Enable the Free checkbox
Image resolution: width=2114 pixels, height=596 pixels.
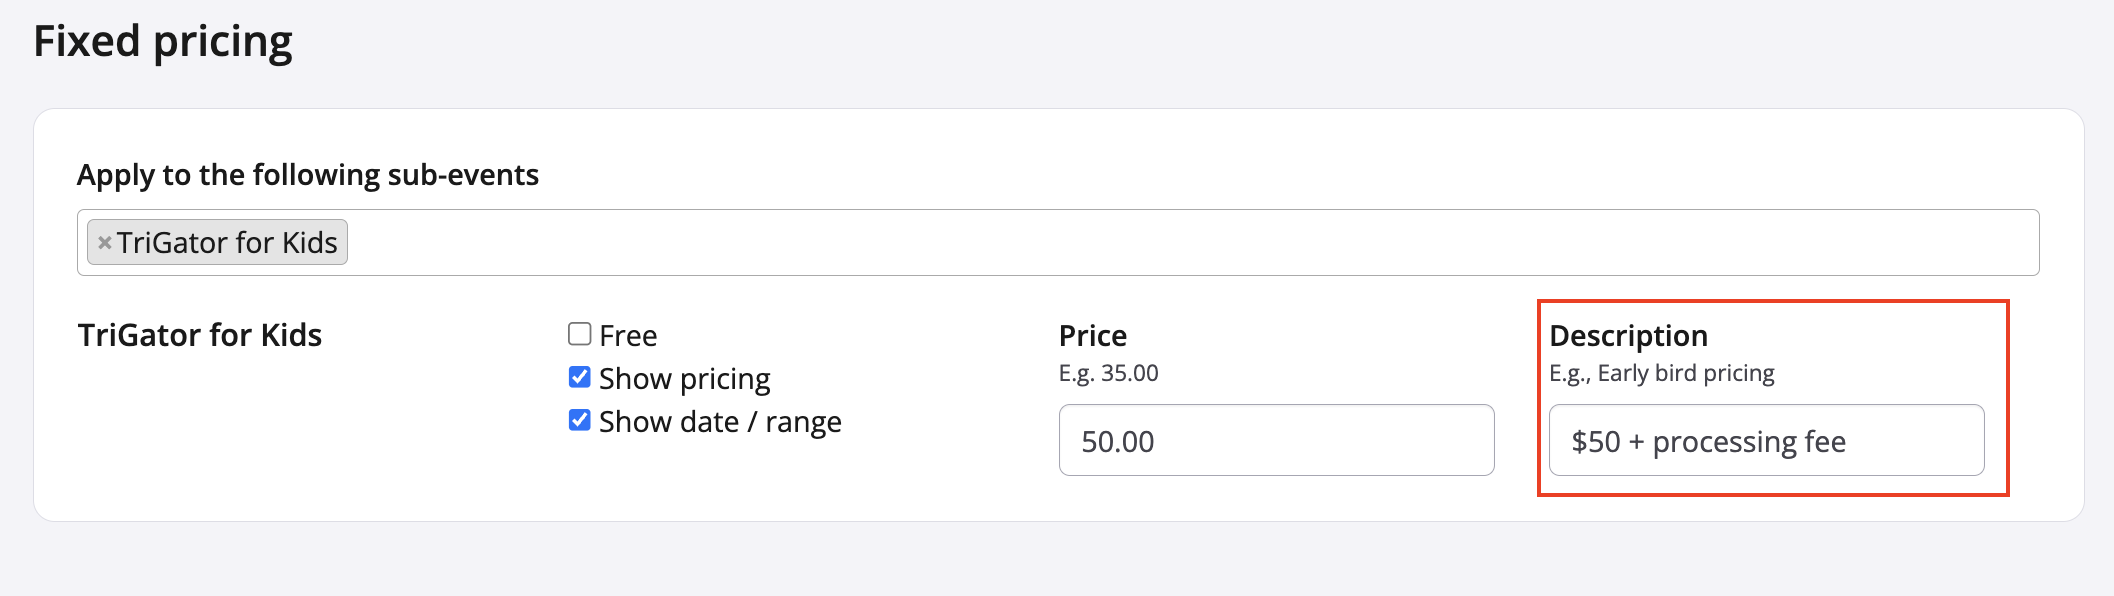580,334
